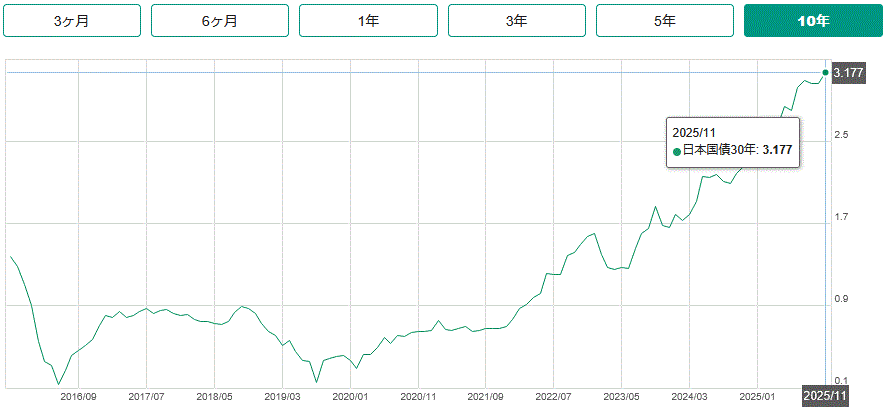This screenshot has height=417, width=885.
Task: Choose the 3年 period button
Action: 516,21
